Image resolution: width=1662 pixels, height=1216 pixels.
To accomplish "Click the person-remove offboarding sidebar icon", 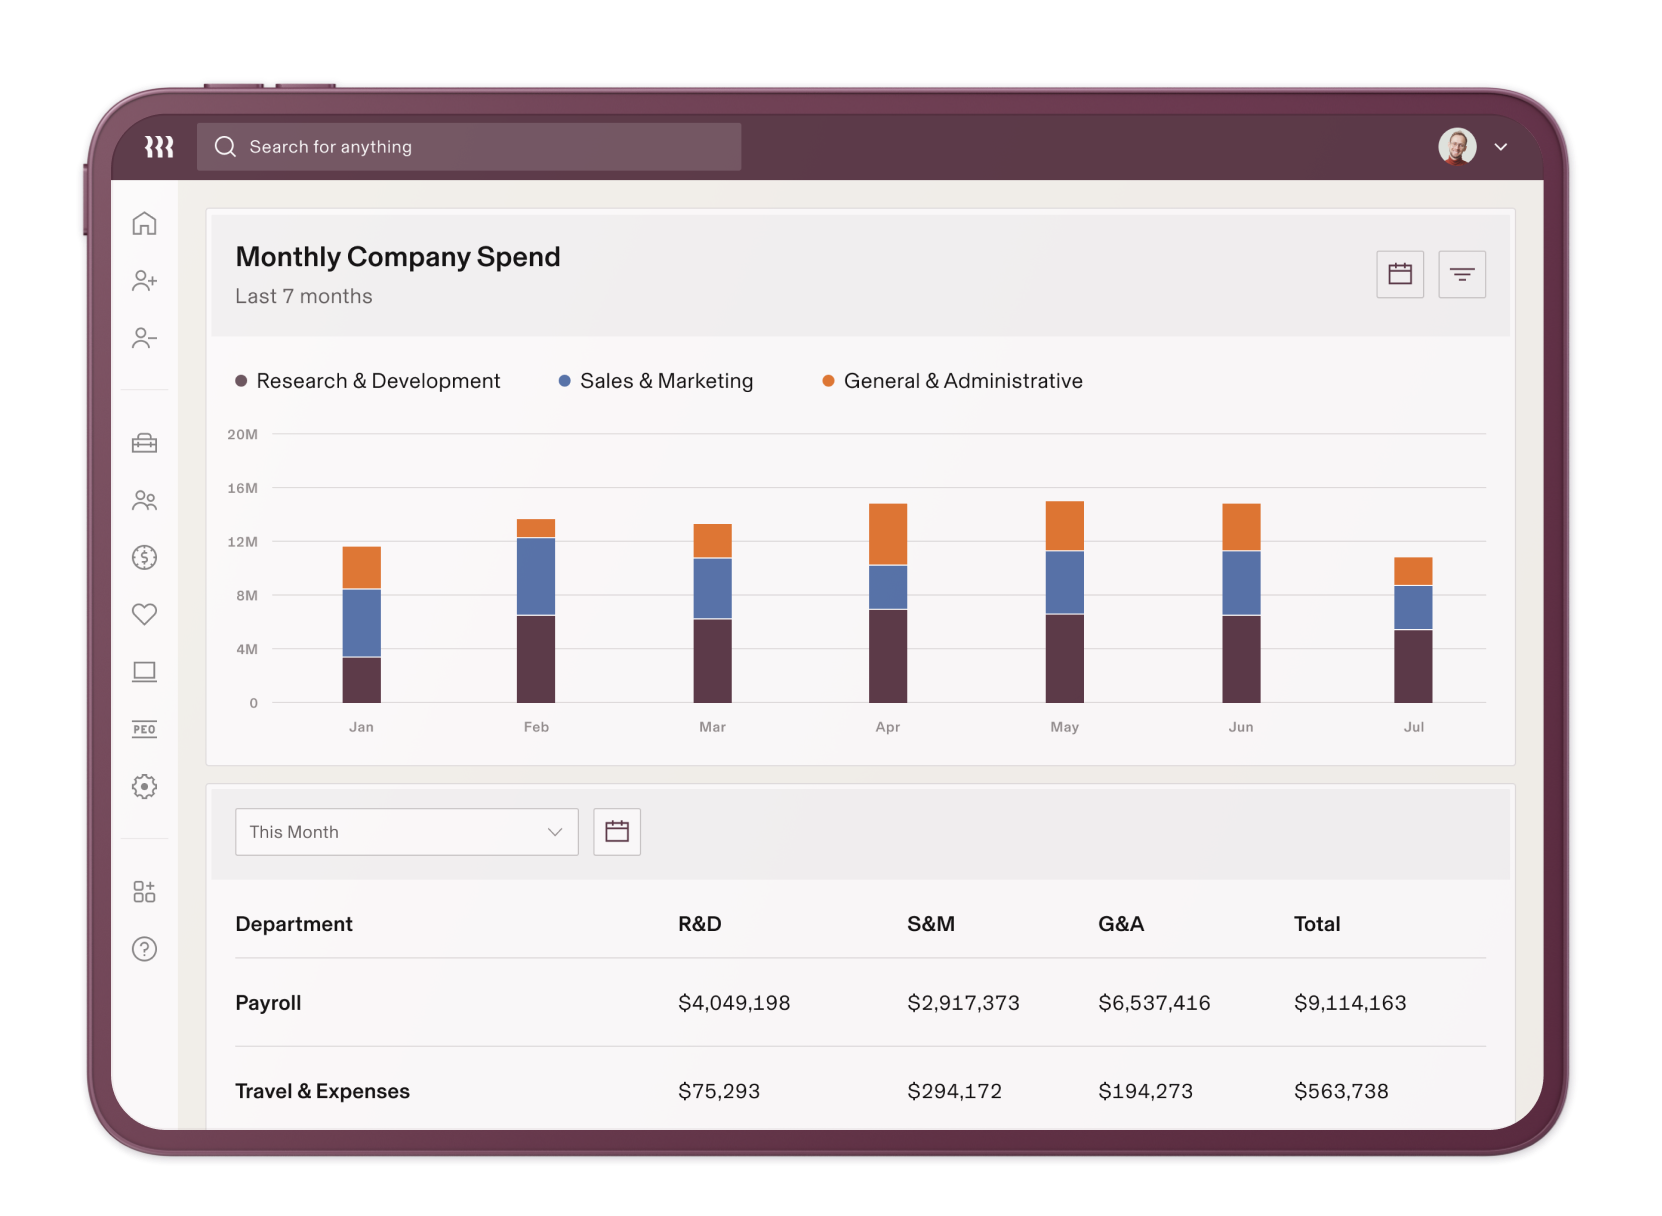I will point(144,338).
